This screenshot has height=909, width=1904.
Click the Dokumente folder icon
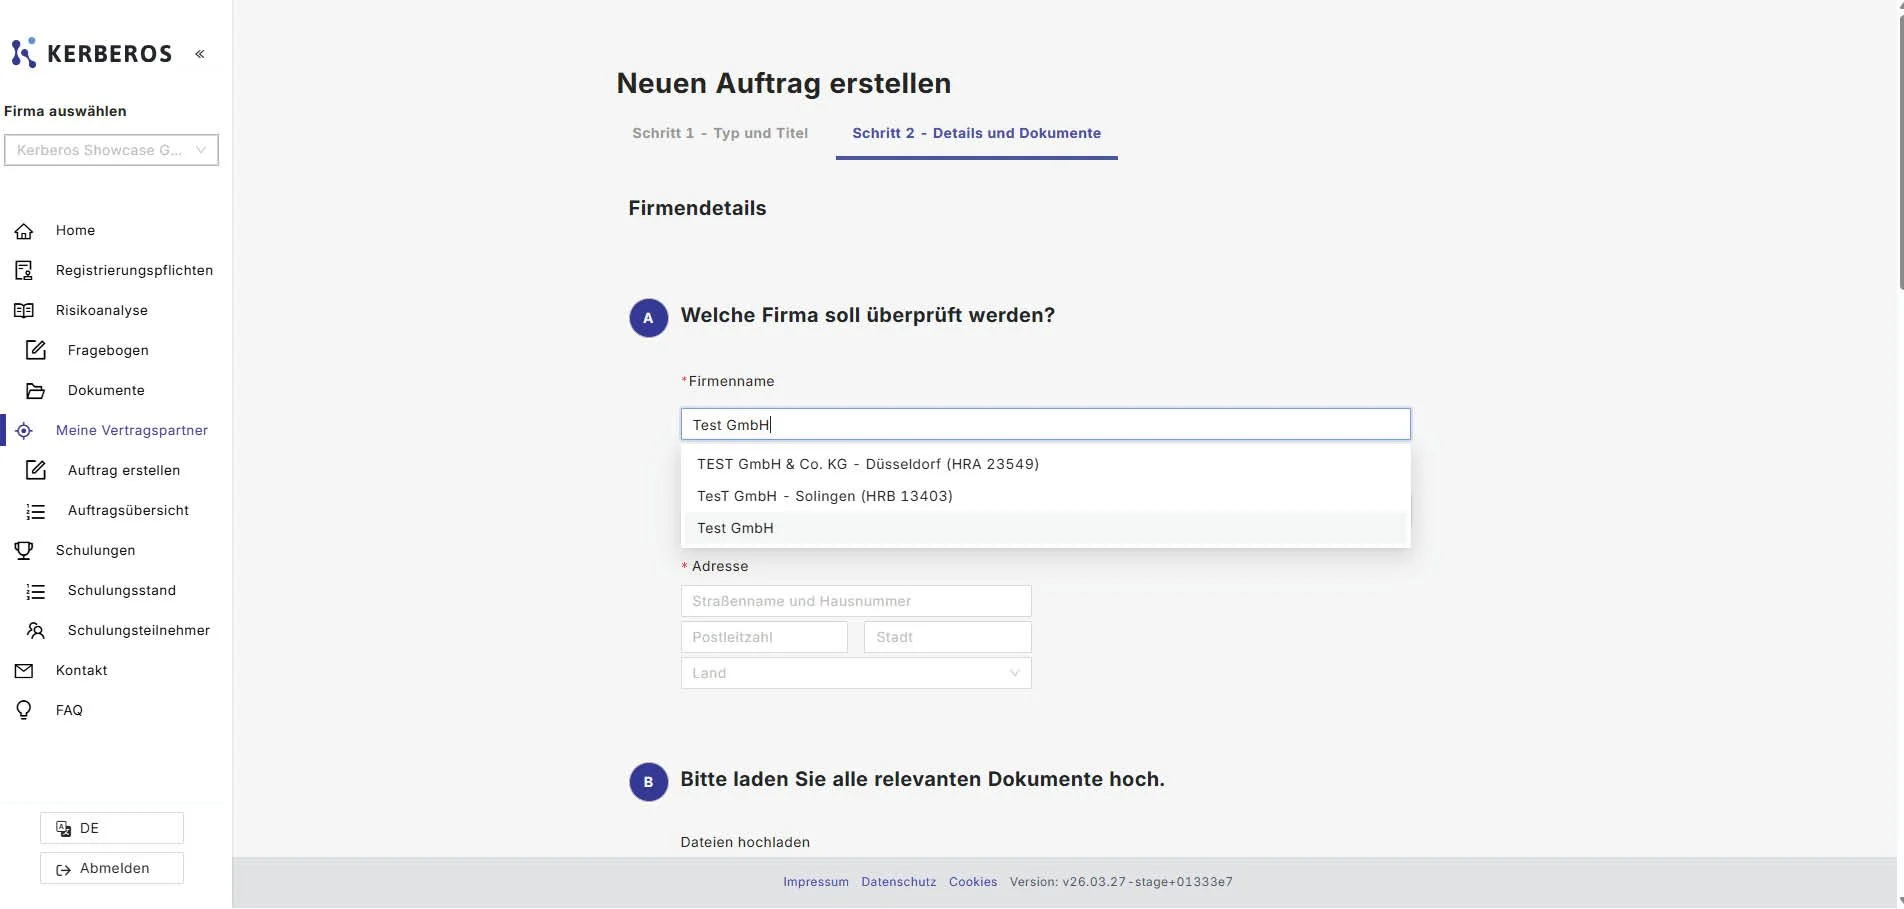pyautogui.click(x=36, y=391)
